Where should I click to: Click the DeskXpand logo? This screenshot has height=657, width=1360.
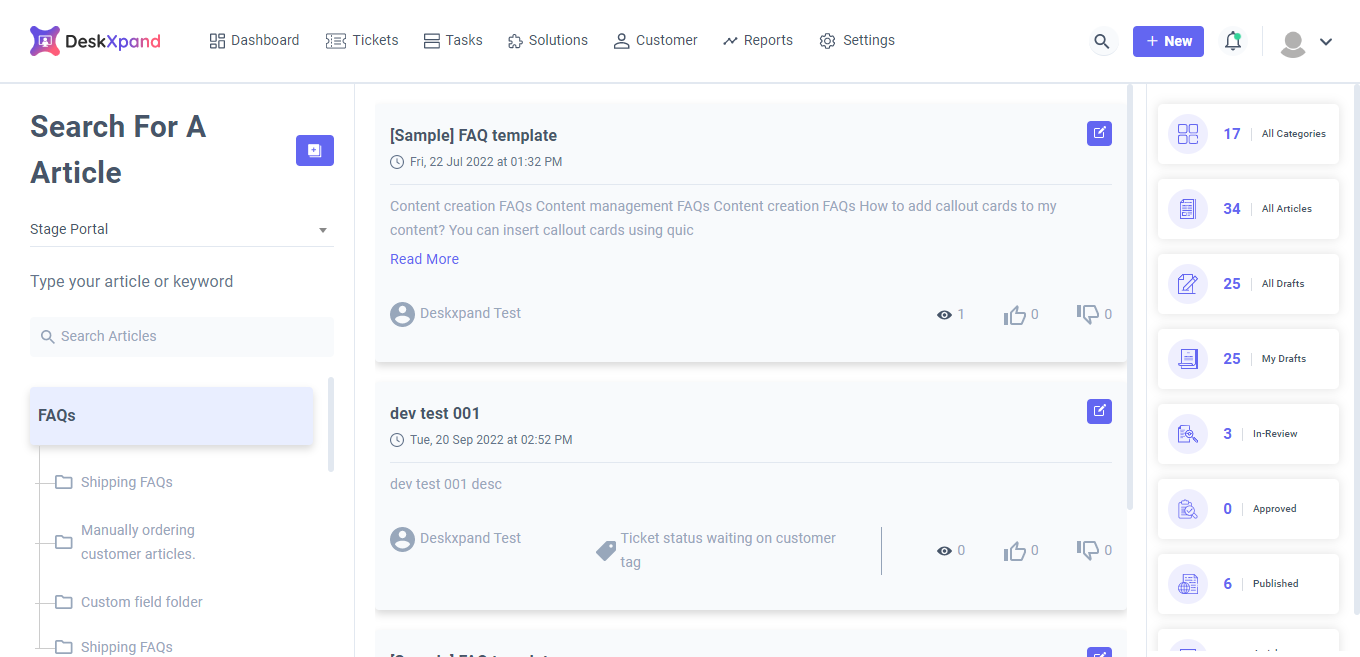coord(95,40)
